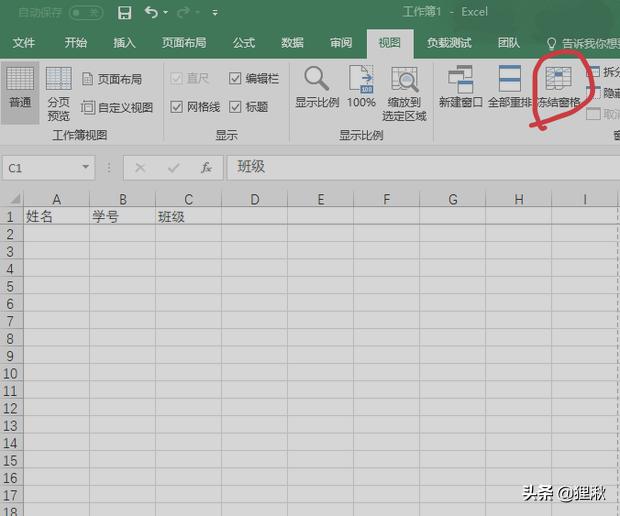The image size is (620, 516).
Task: Click the 全部重排 arrange all icon
Action: (510, 87)
